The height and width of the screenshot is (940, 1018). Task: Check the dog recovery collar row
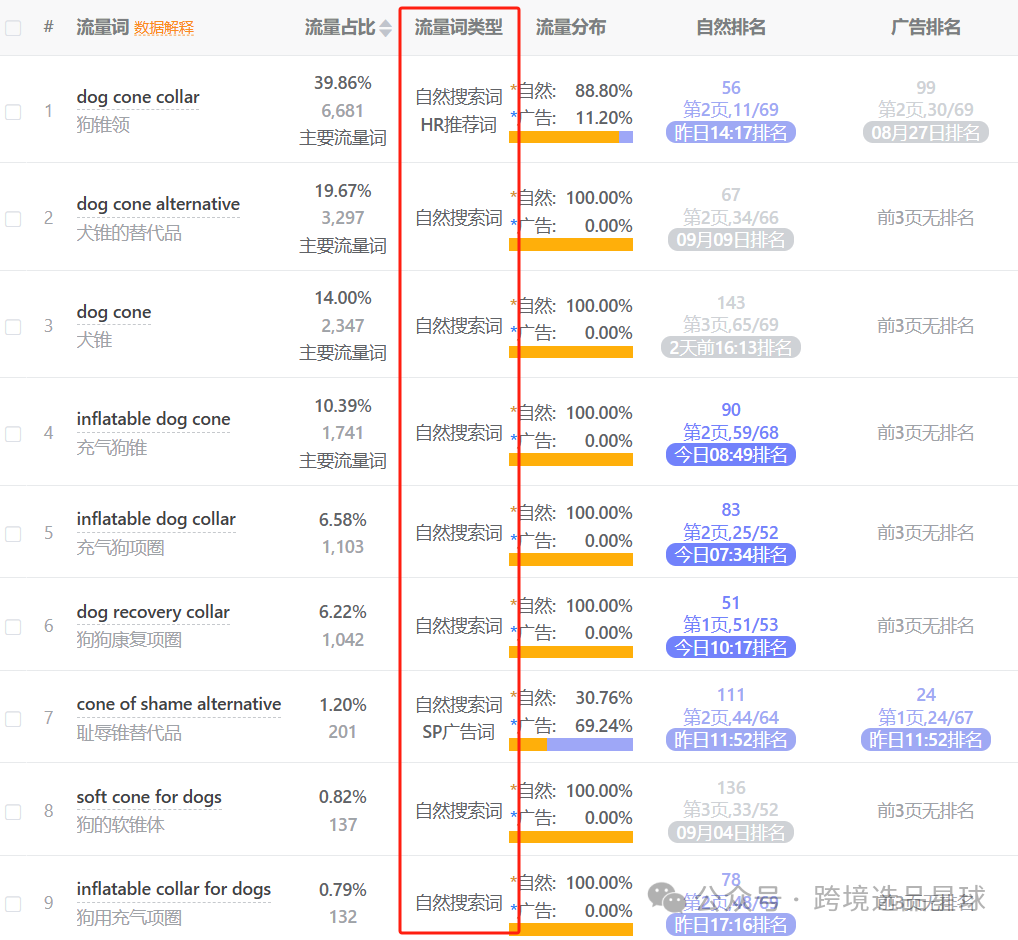[13, 626]
